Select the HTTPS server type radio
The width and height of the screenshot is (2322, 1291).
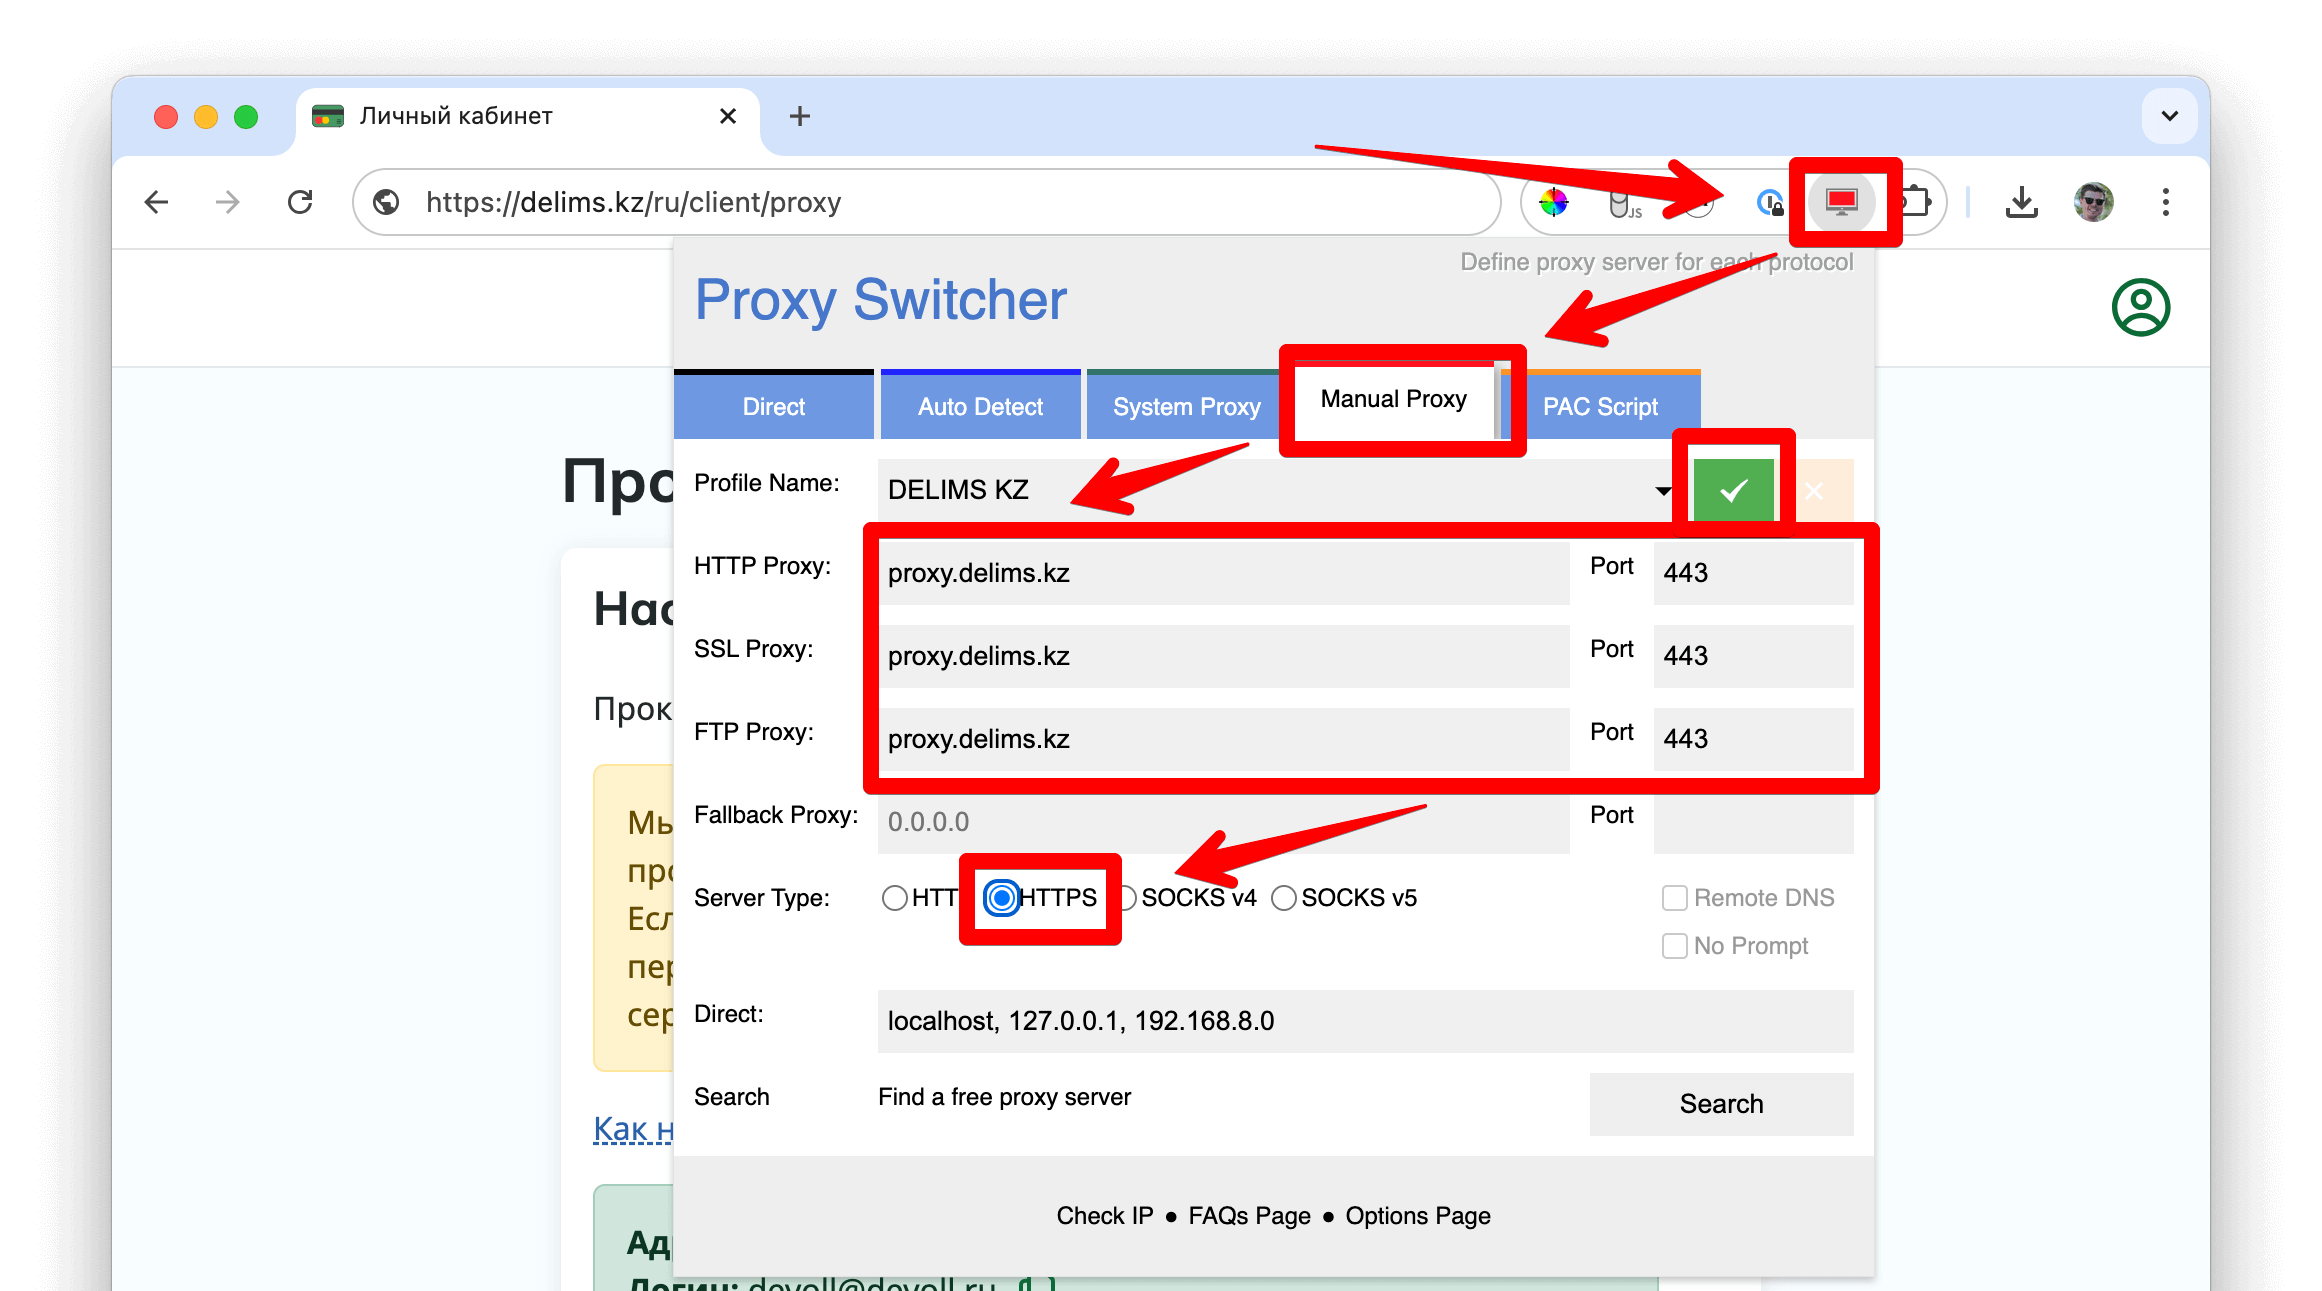tap(1001, 898)
